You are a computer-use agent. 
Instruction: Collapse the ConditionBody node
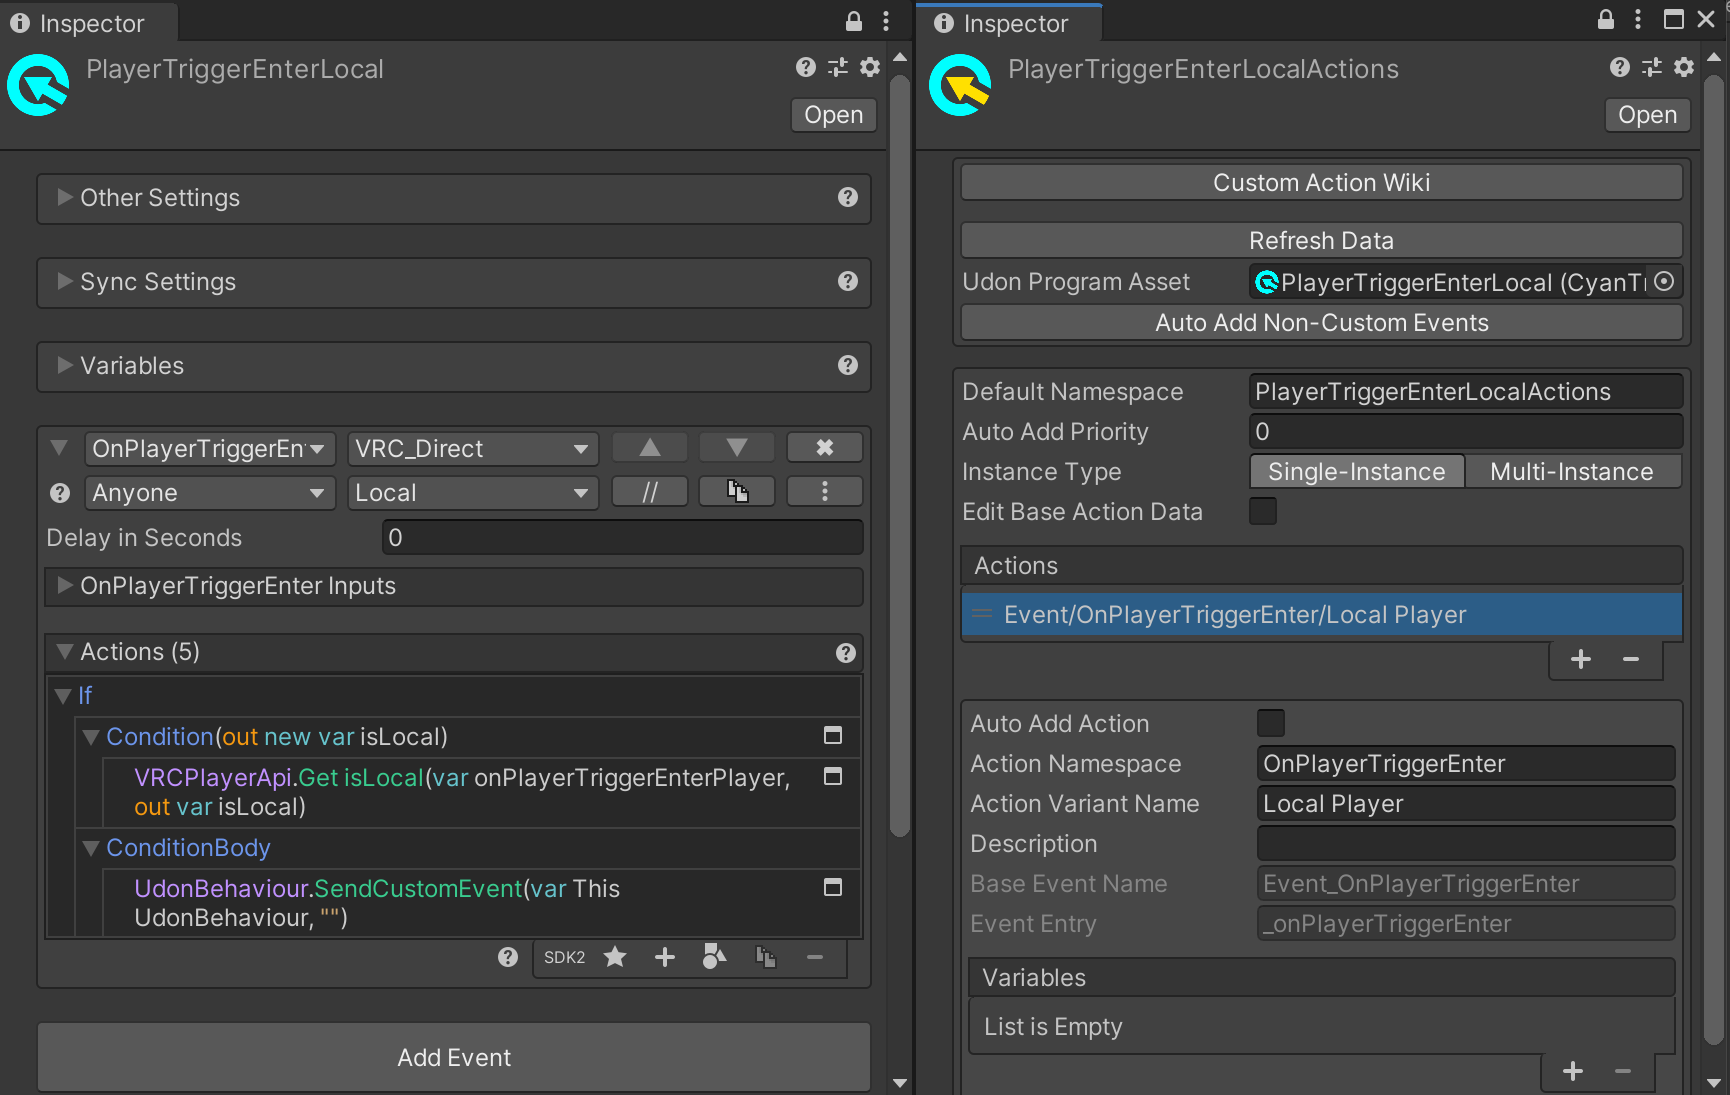click(91, 848)
